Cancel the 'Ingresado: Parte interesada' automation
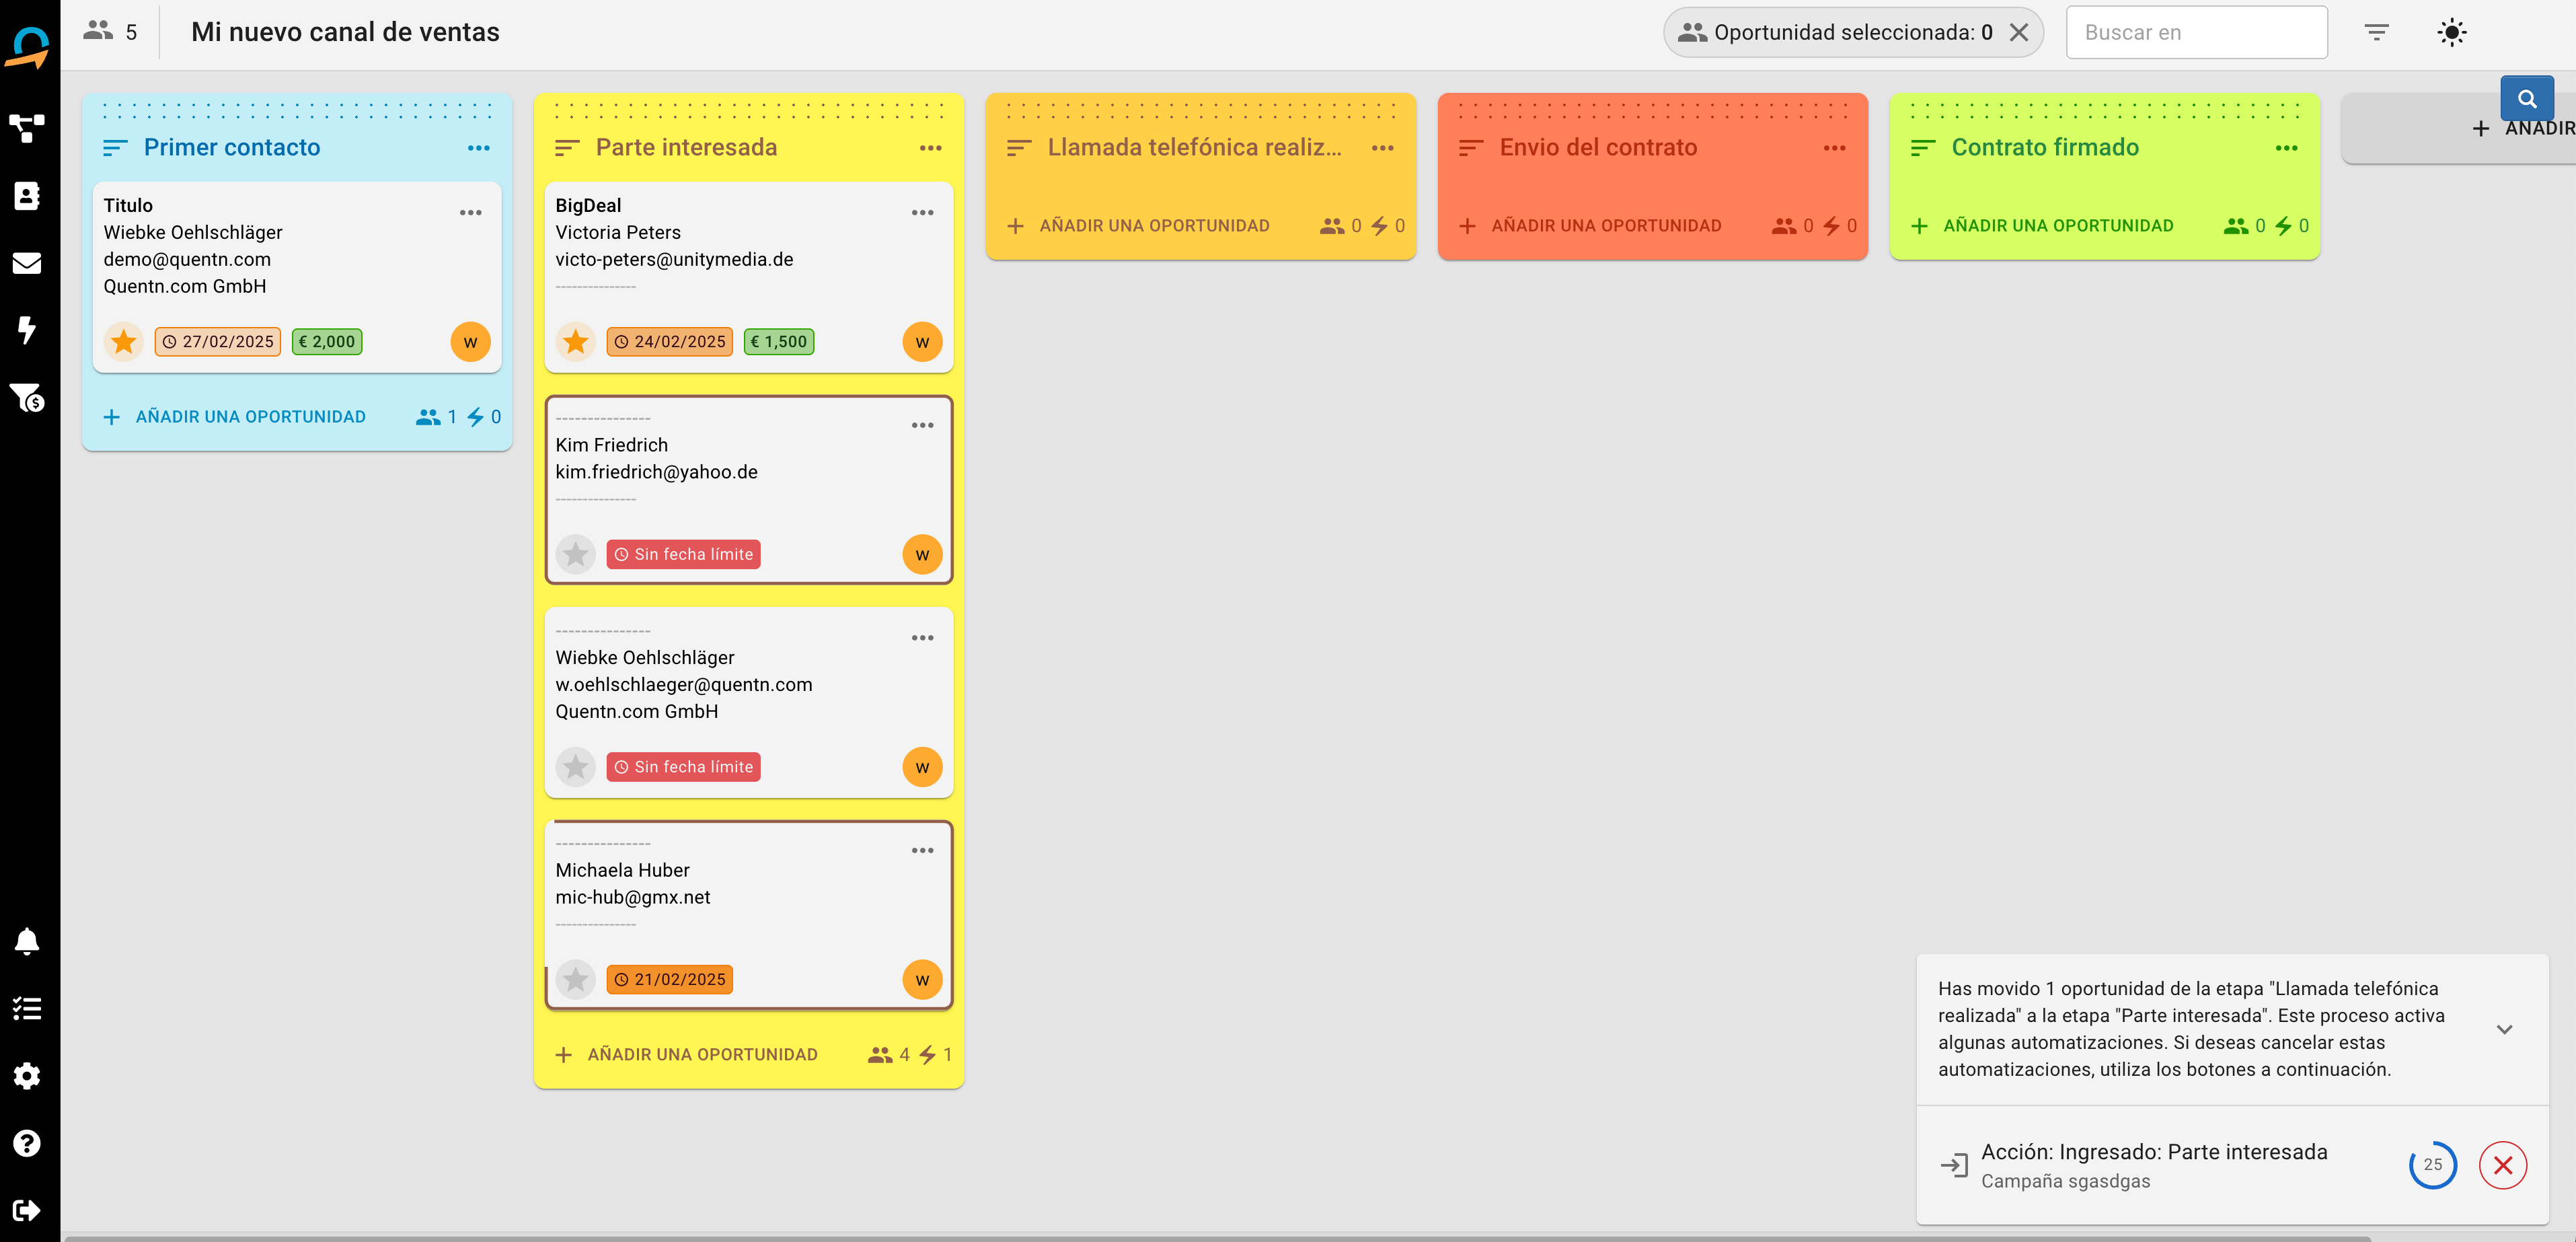The image size is (2576, 1242). [x=2503, y=1165]
